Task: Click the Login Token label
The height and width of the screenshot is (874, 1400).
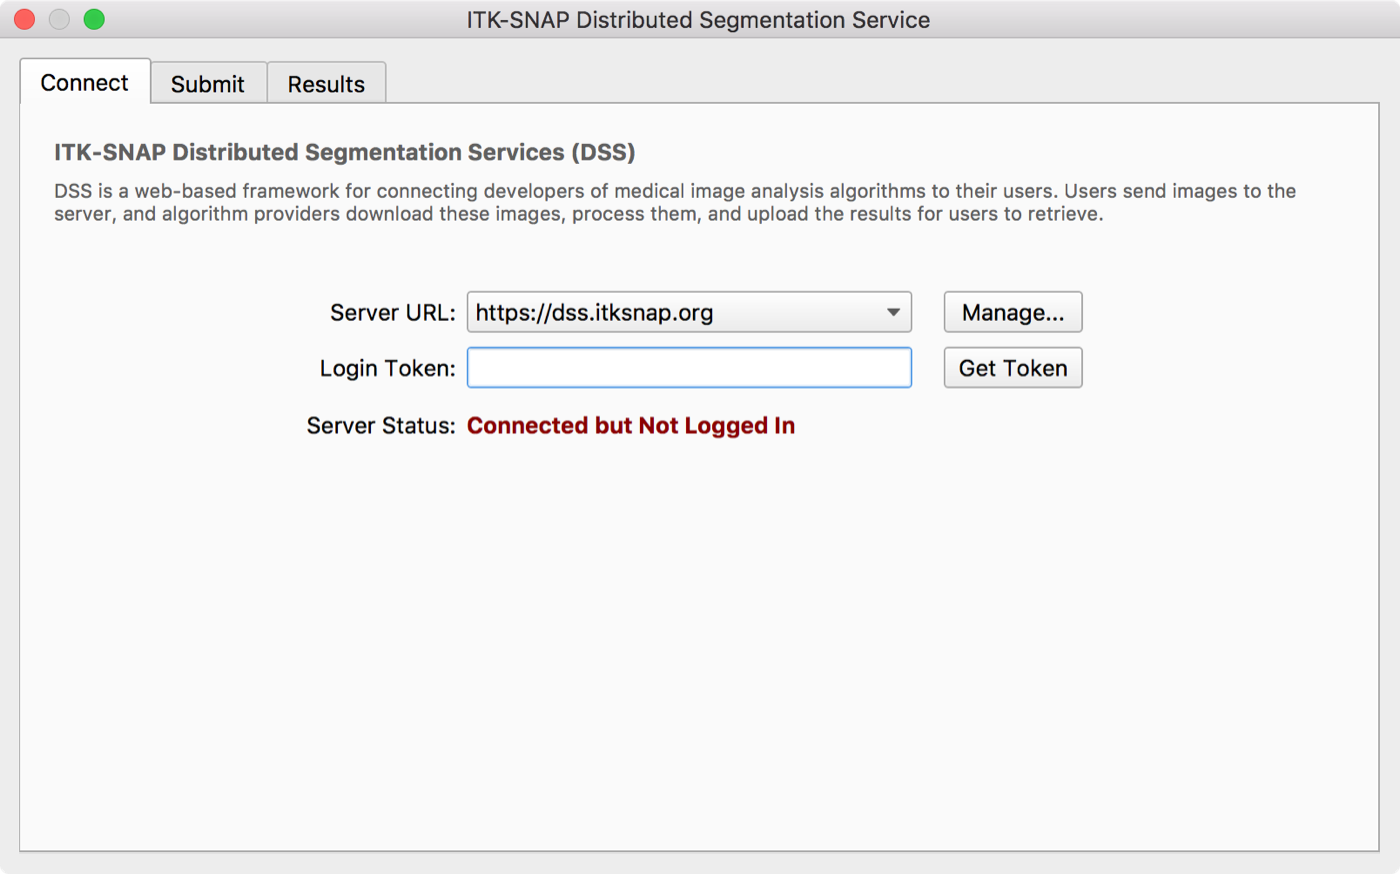Action: pos(388,369)
